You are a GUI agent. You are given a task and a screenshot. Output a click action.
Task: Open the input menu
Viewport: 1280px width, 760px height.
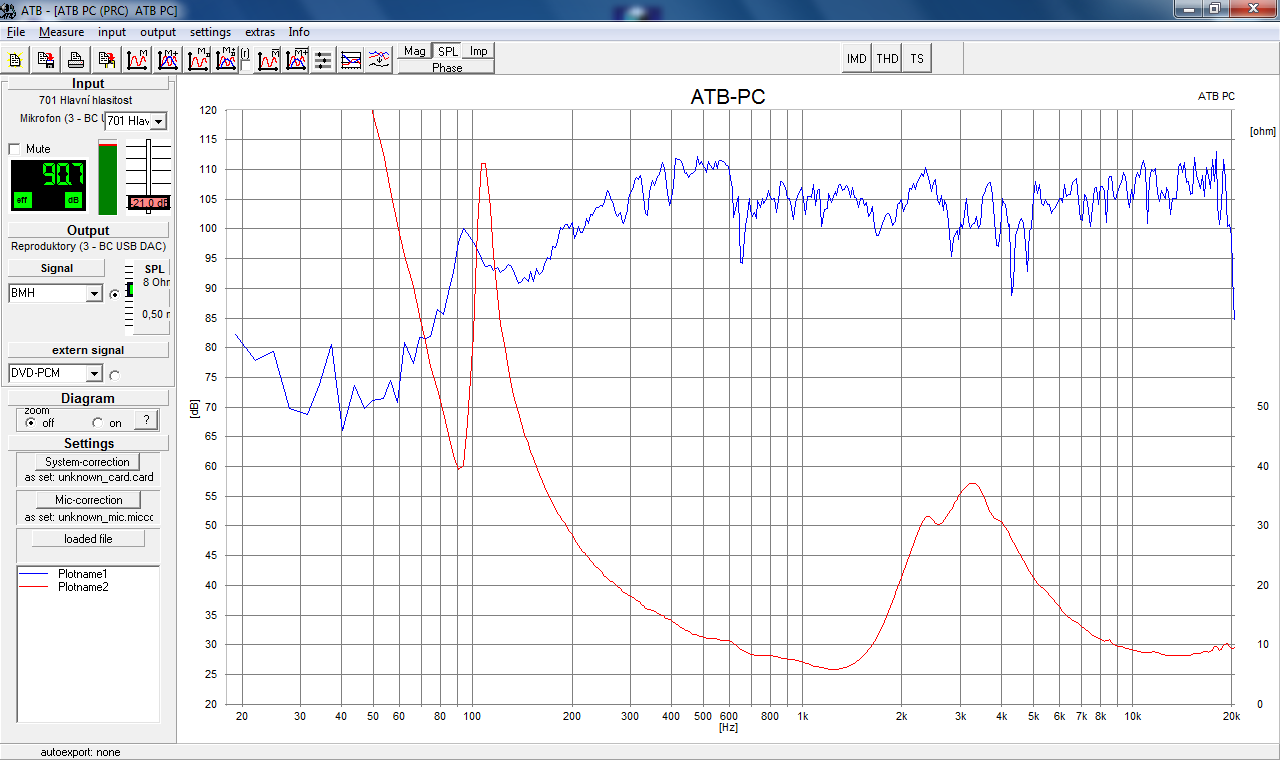112,32
